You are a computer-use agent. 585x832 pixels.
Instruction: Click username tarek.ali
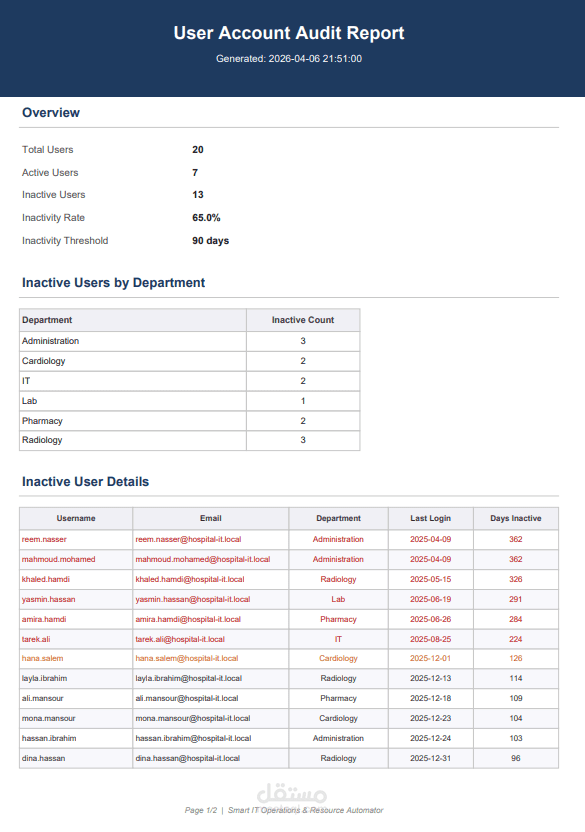pos(36,639)
